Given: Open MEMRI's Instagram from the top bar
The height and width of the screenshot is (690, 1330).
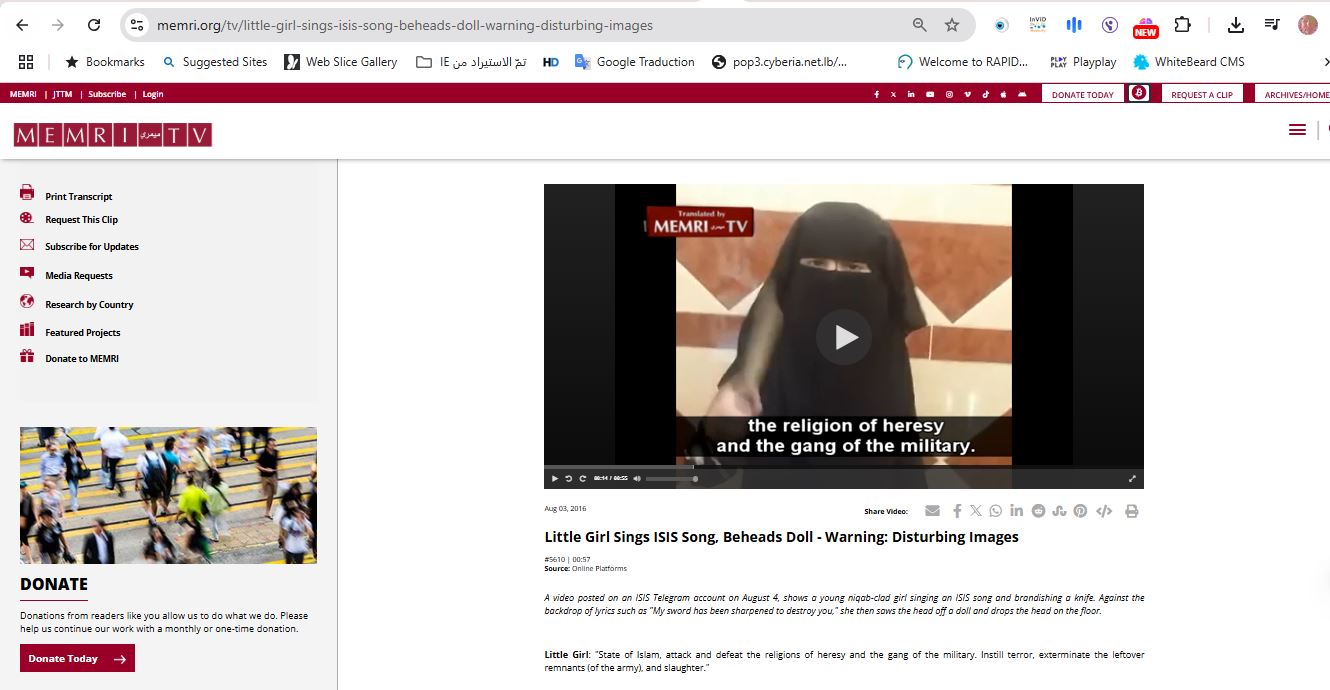Looking at the screenshot, I should [x=949, y=93].
